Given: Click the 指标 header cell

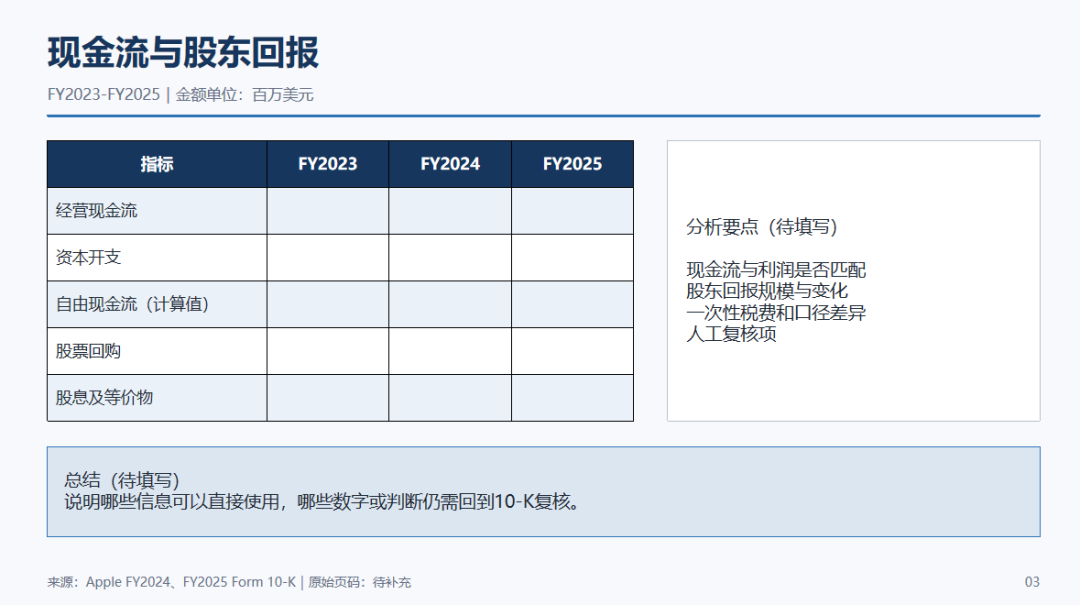Looking at the screenshot, I should click(157, 164).
